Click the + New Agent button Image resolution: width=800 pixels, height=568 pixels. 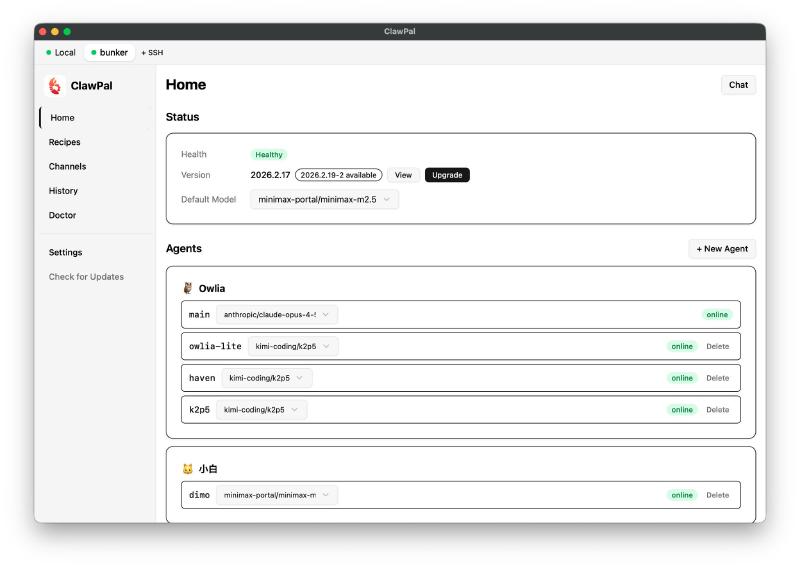(721, 249)
